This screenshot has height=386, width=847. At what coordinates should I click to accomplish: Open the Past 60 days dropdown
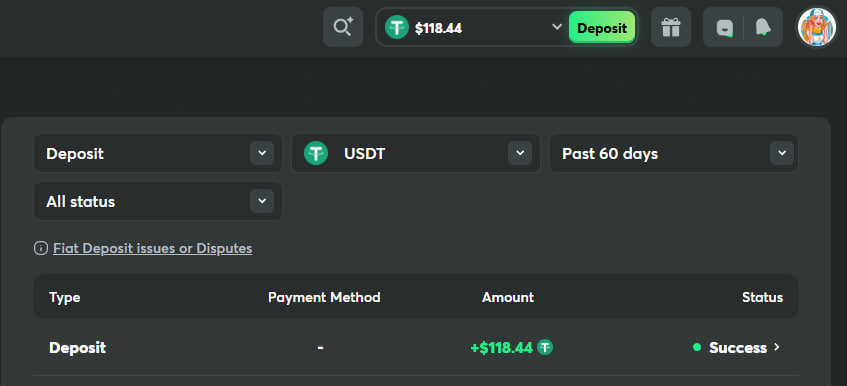pos(674,153)
